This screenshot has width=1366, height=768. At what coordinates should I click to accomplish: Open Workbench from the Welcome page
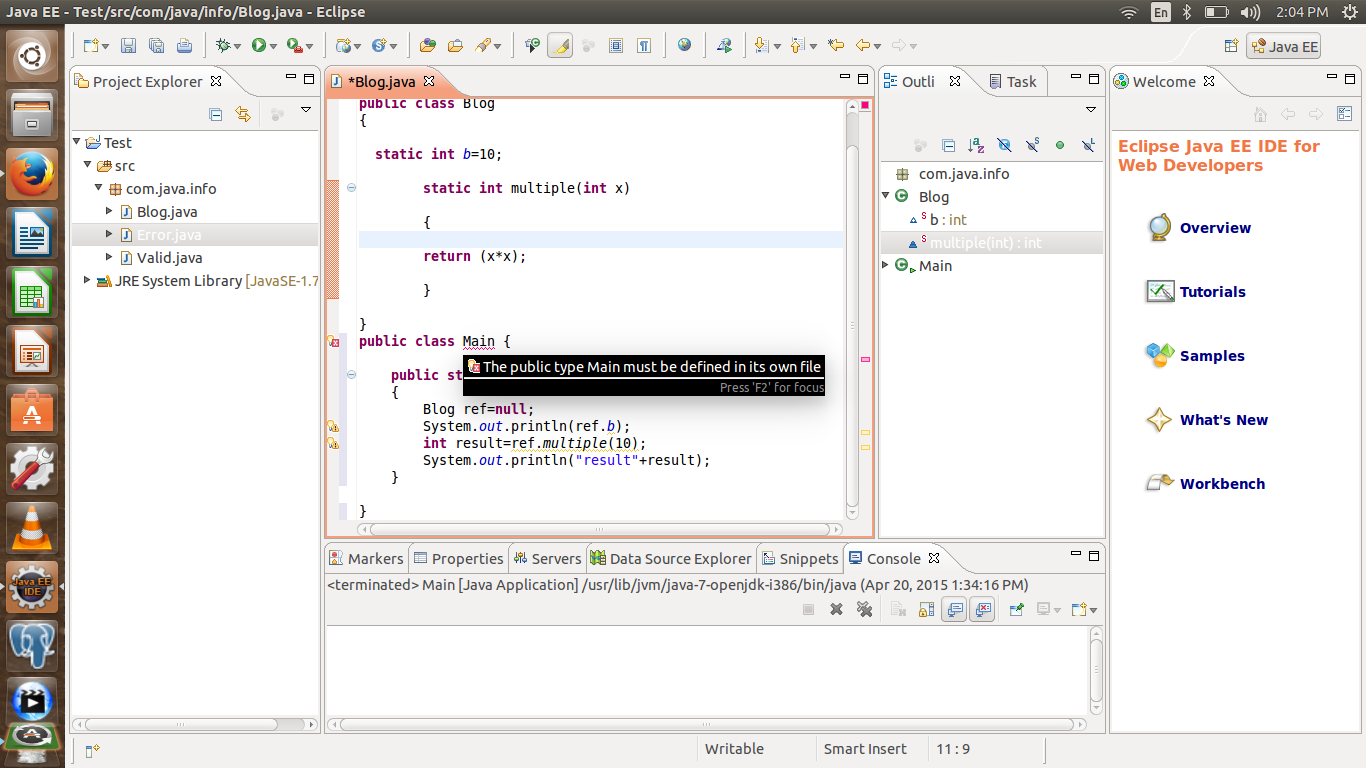pos(1224,483)
